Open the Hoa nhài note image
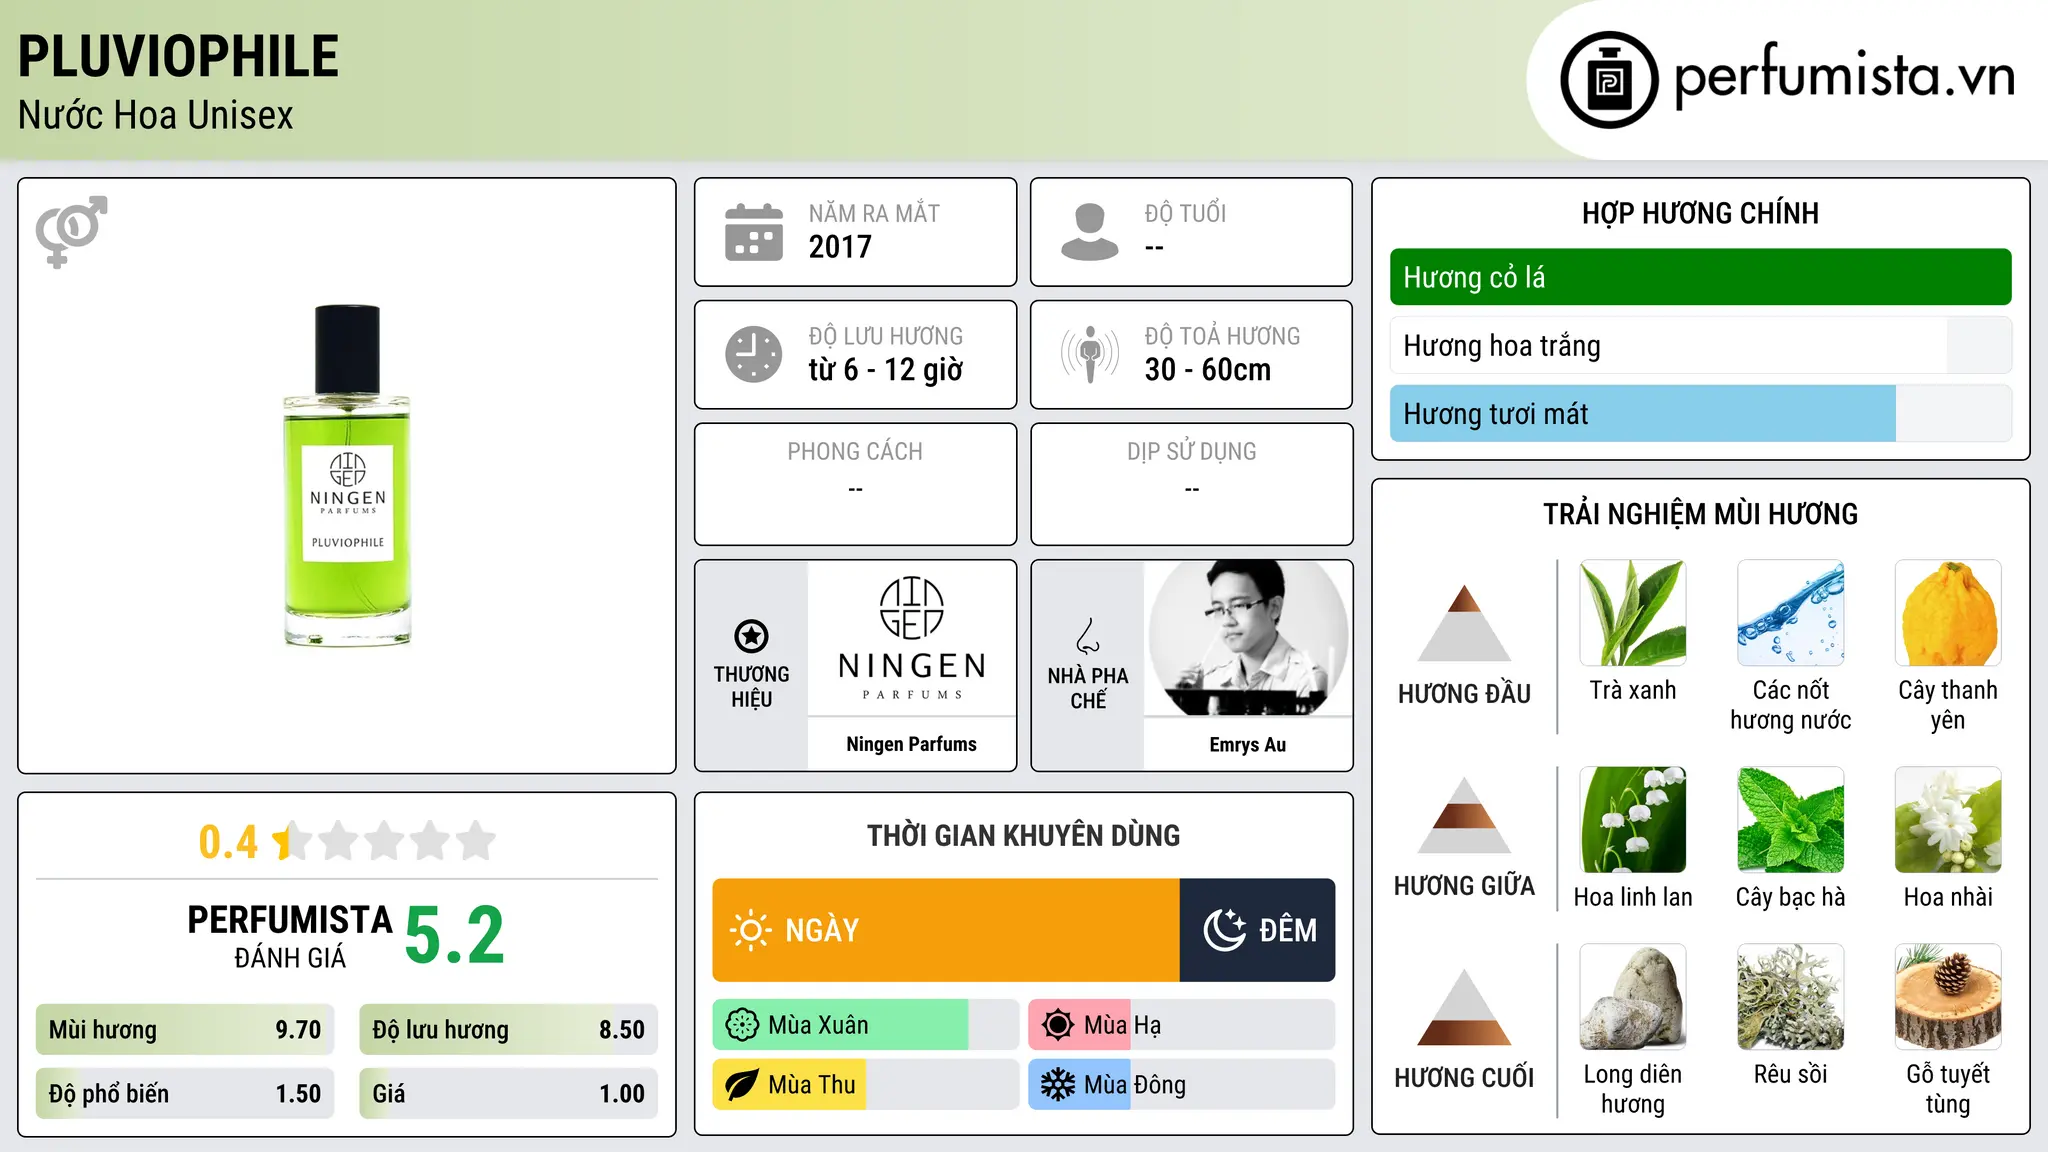 [1948, 820]
